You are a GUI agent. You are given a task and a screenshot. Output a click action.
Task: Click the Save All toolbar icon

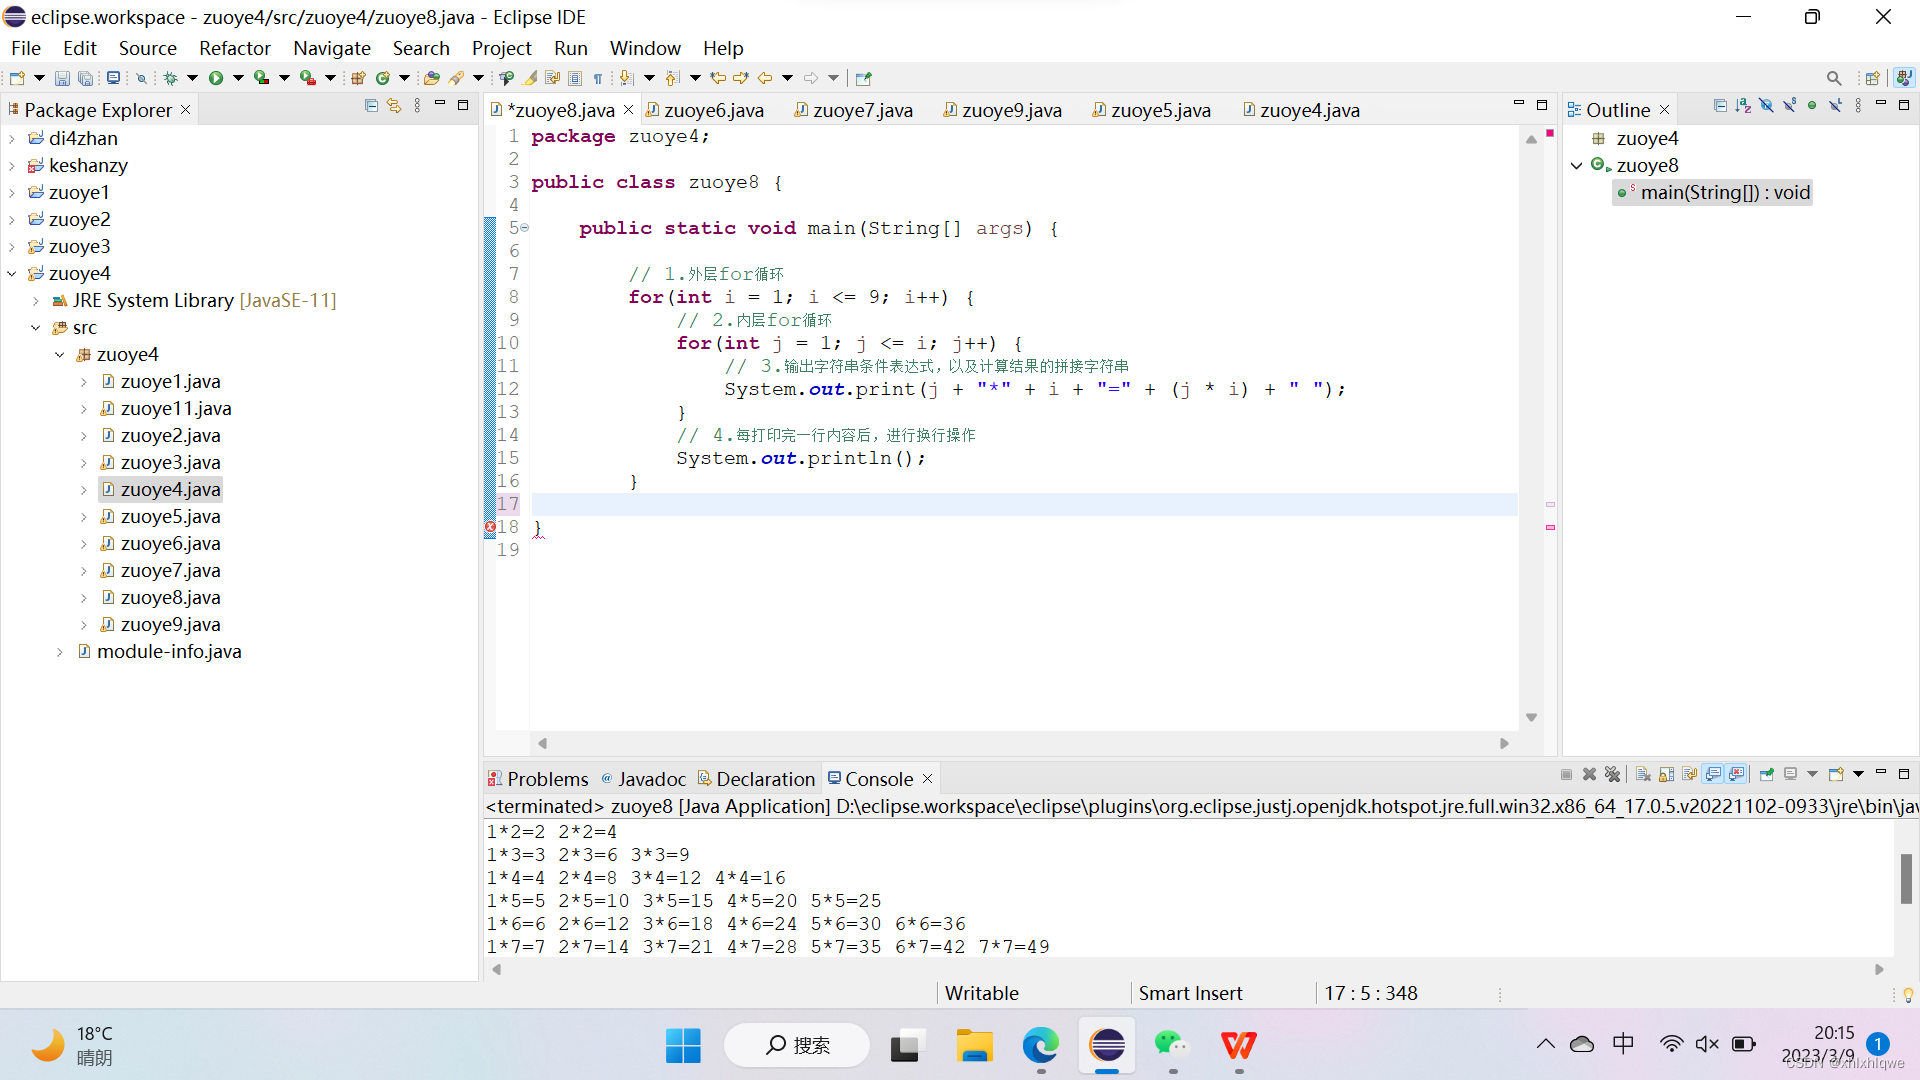coord(86,78)
